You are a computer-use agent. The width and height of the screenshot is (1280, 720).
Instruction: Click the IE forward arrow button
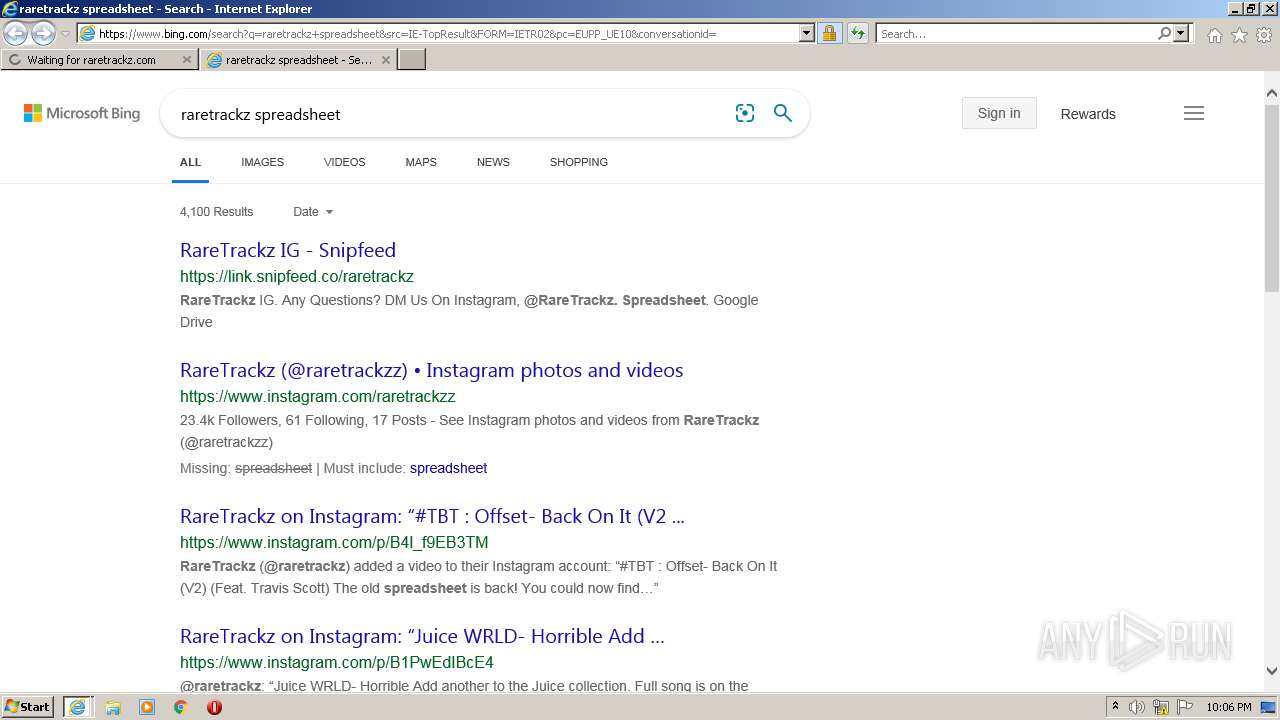point(43,34)
